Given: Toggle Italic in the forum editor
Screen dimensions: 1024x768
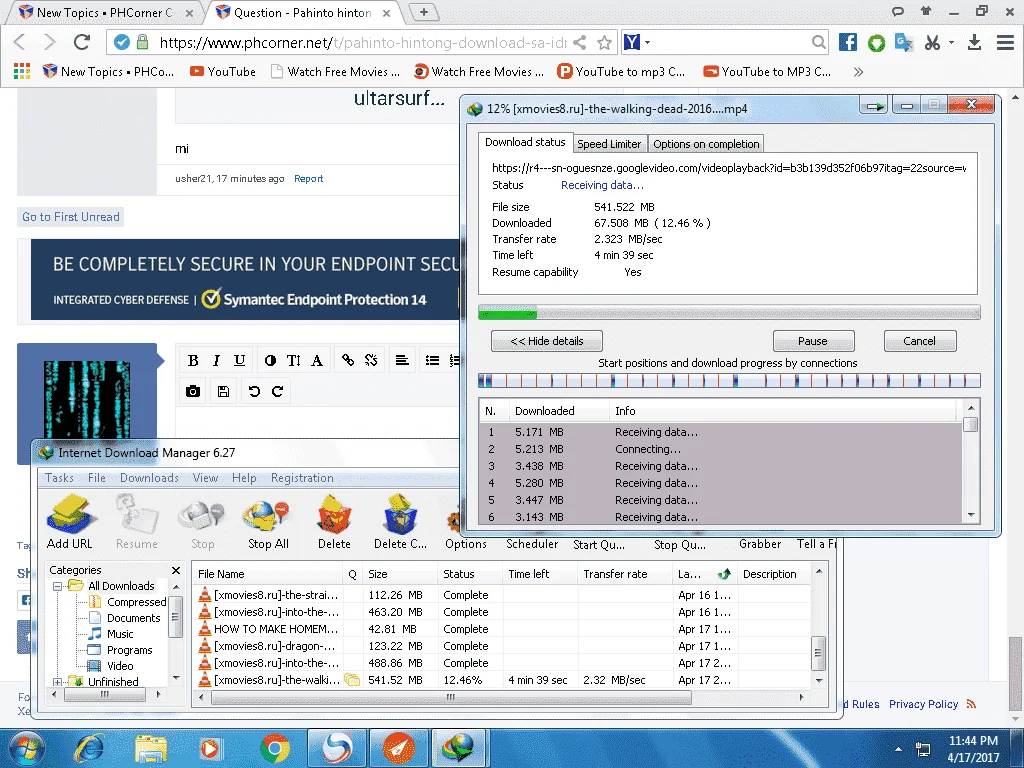Looking at the screenshot, I should pyautogui.click(x=216, y=360).
